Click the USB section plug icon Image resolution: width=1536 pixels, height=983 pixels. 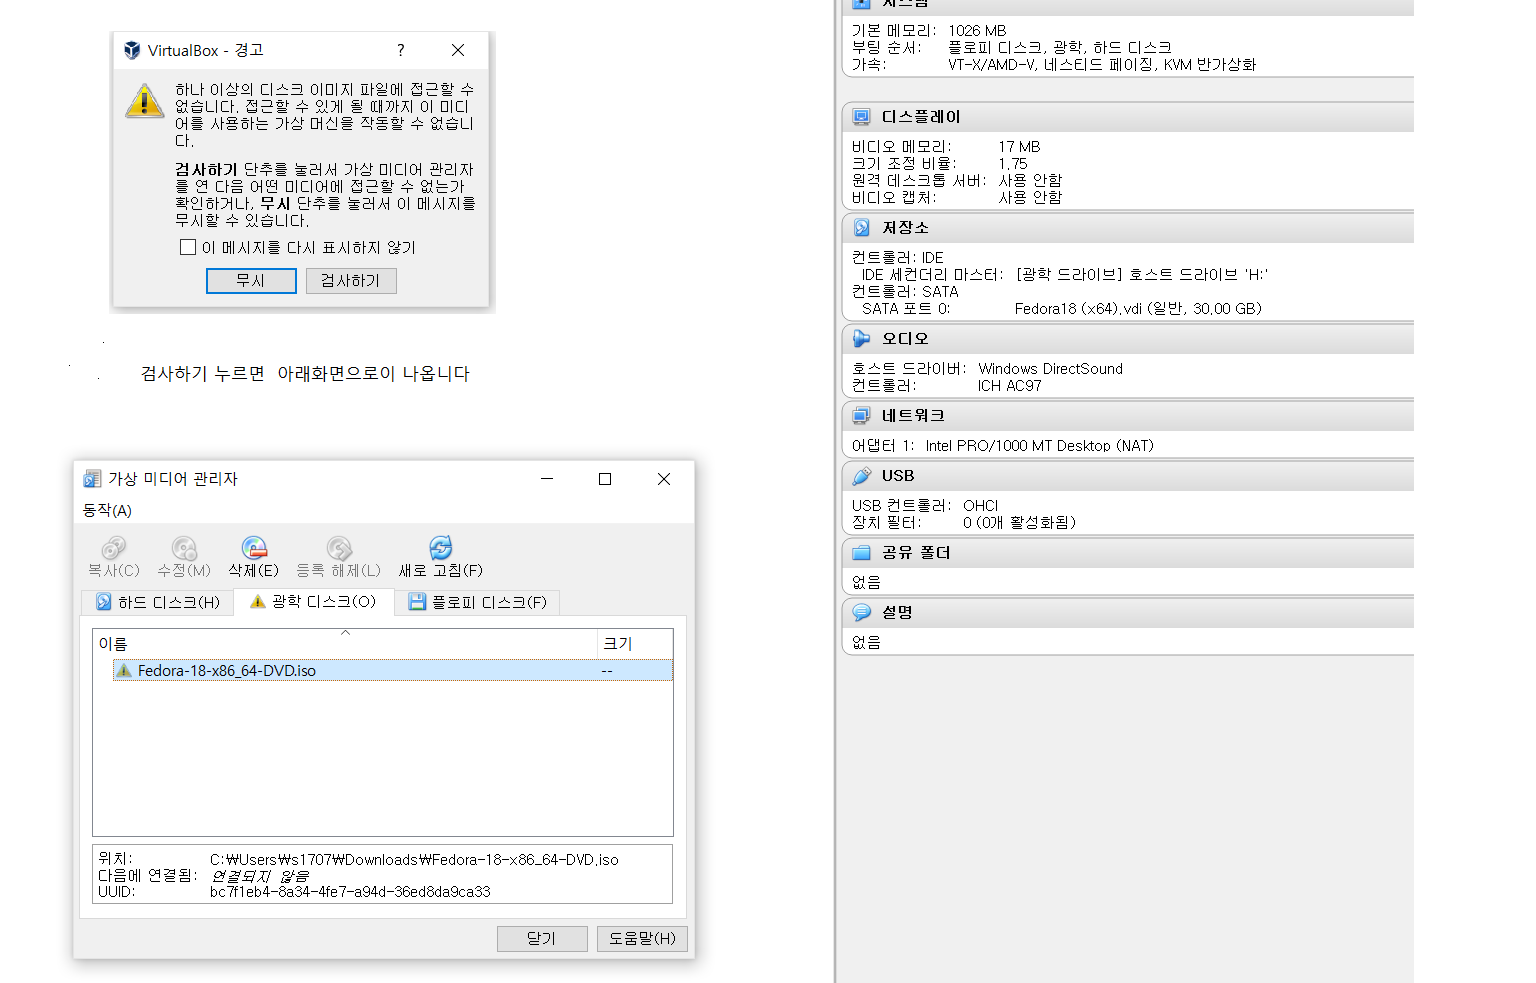tap(861, 476)
